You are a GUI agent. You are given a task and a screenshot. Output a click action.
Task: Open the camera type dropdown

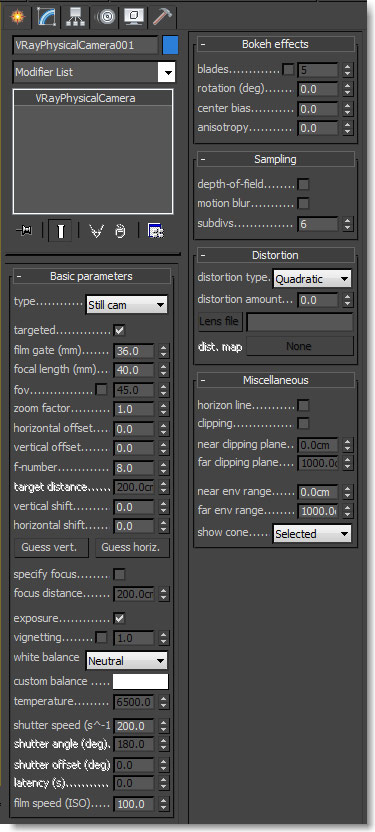tap(126, 305)
